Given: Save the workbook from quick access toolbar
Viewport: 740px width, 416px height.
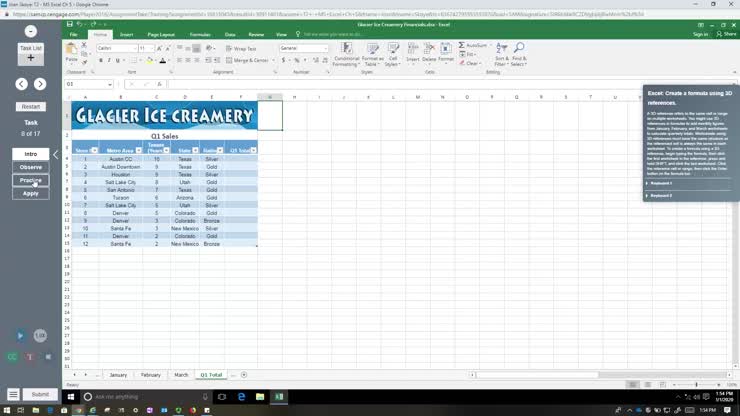Looking at the screenshot, I should pyautogui.click(x=70, y=24).
